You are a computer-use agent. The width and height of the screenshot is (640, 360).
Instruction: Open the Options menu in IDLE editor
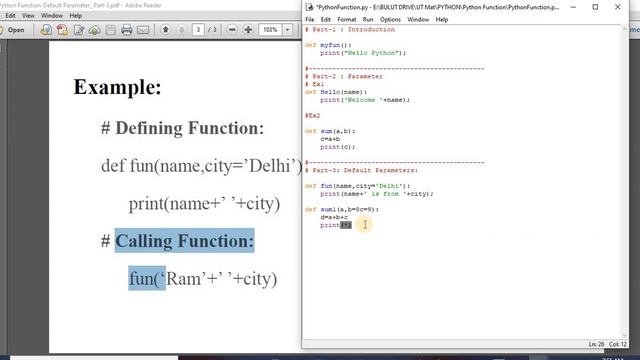pos(390,20)
